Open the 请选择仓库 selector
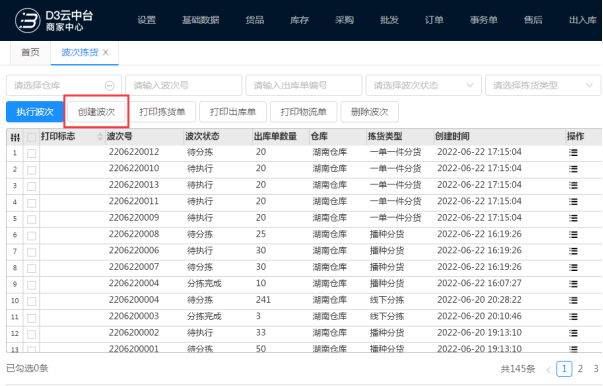This screenshot has height=386, width=603. point(64,85)
